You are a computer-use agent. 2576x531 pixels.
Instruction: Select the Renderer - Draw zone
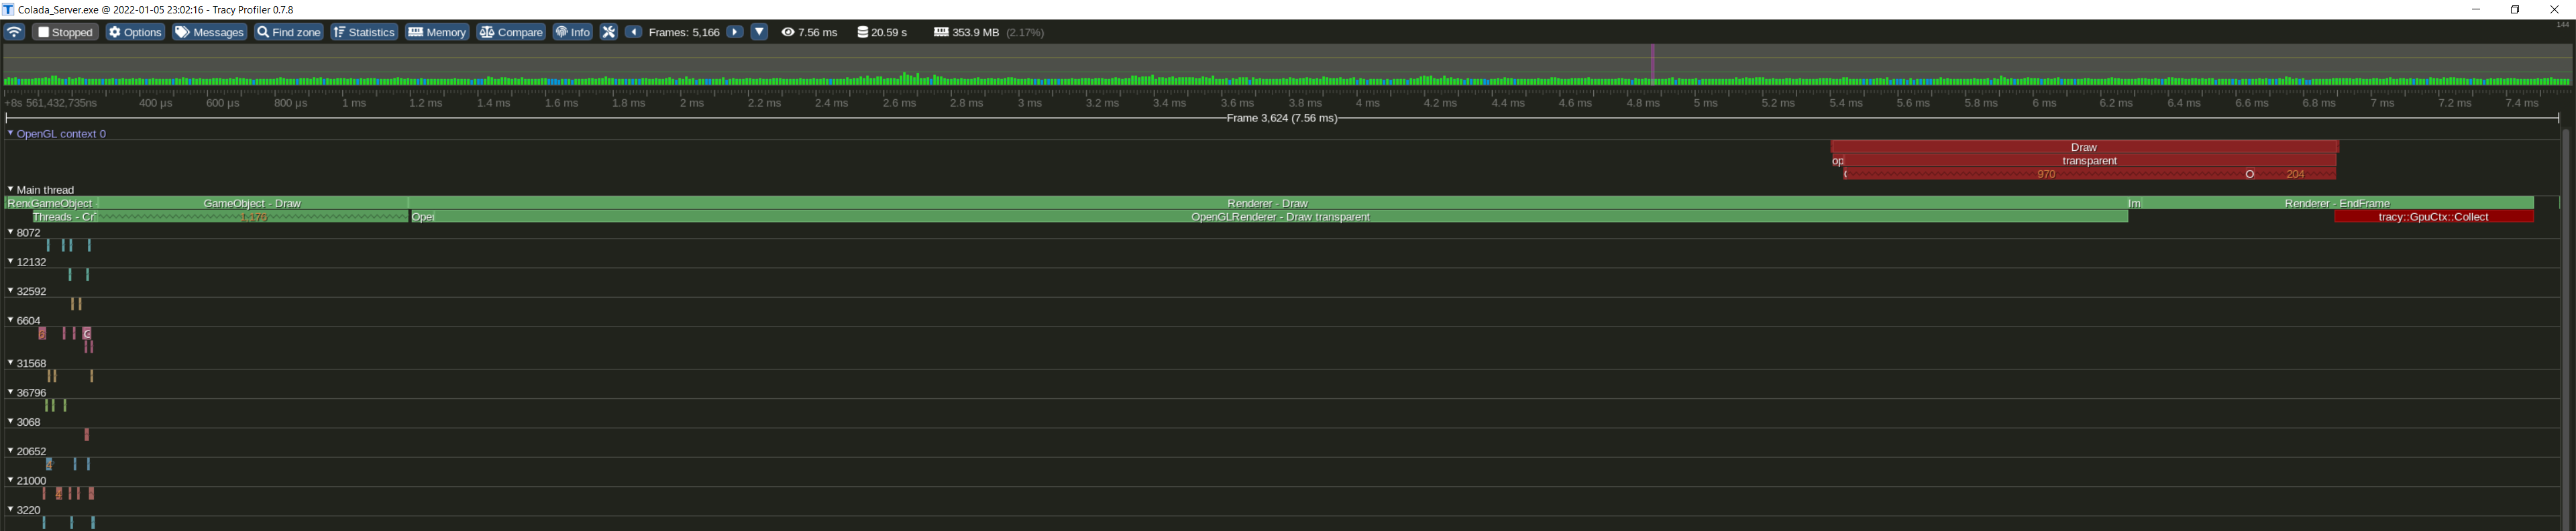pyautogui.click(x=1267, y=203)
